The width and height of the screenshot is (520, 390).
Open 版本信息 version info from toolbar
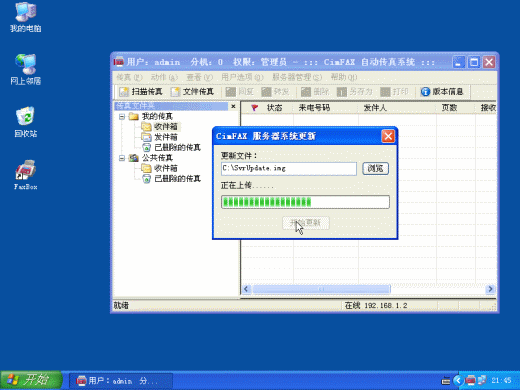click(x=442, y=92)
